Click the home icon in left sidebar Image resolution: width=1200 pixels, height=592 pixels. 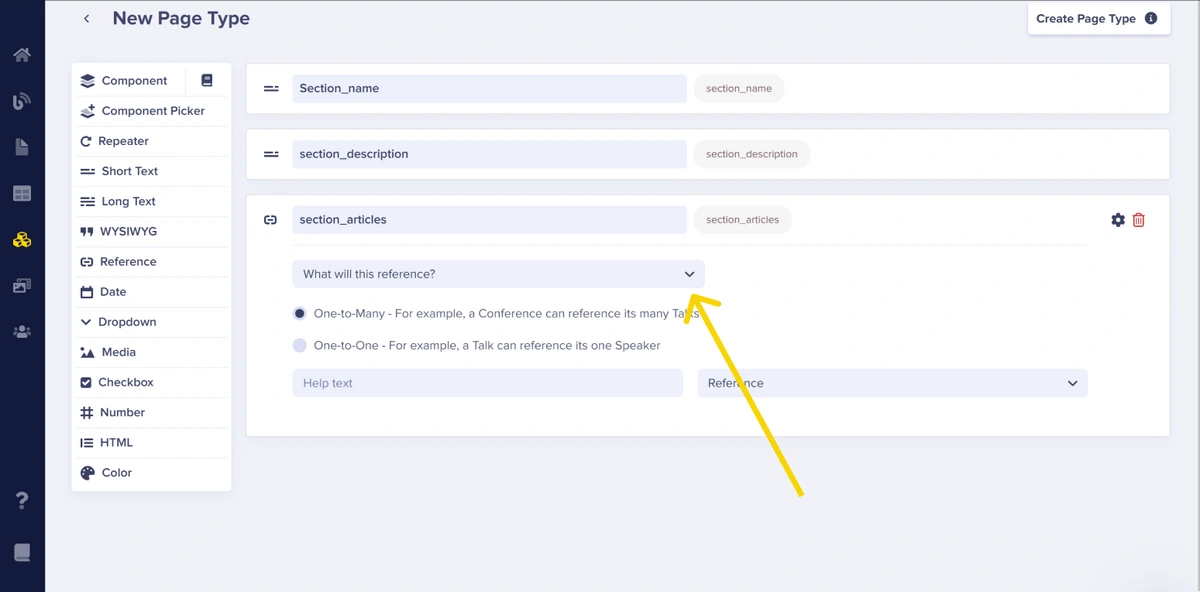click(22, 55)
